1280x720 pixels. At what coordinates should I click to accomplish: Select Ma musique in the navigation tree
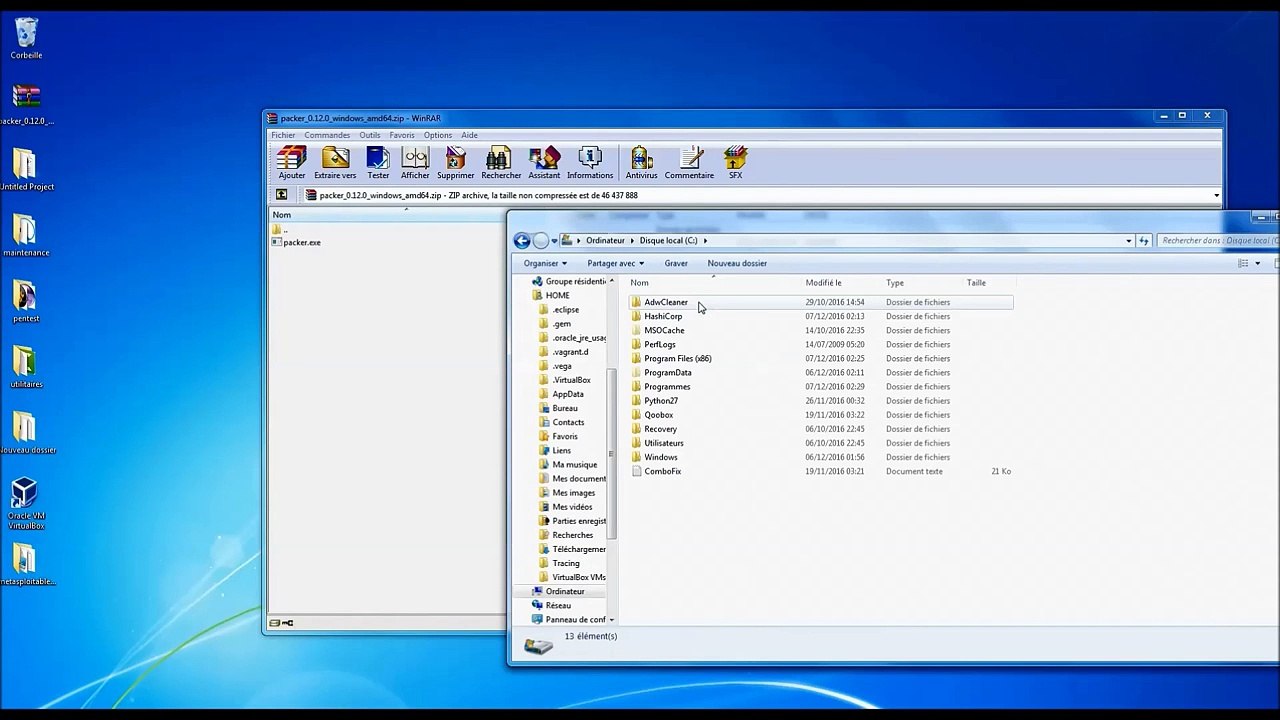[574, 464]
